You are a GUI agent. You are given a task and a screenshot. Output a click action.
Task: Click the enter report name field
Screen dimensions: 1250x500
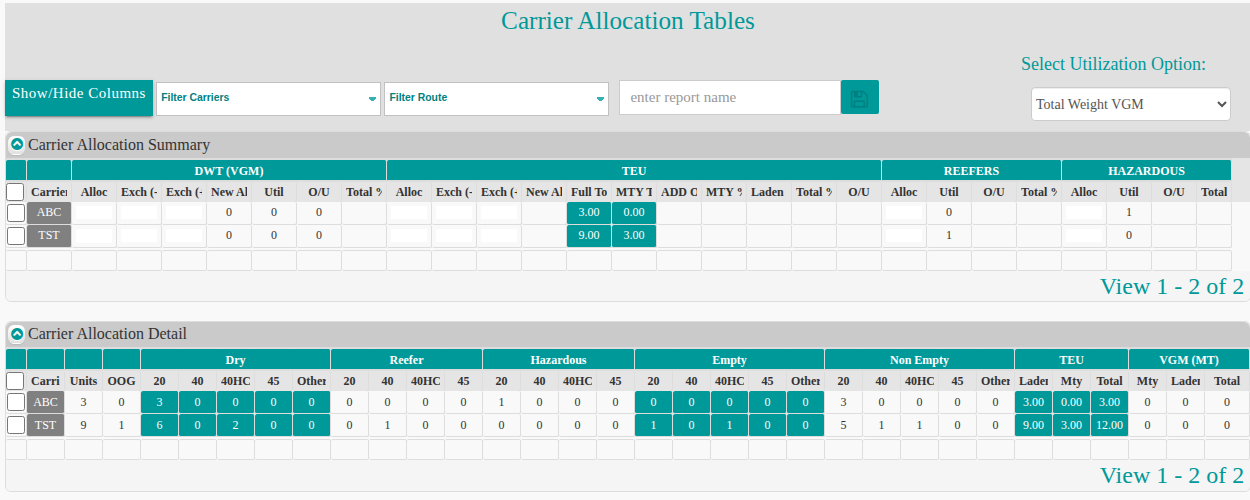click(730, 97)
